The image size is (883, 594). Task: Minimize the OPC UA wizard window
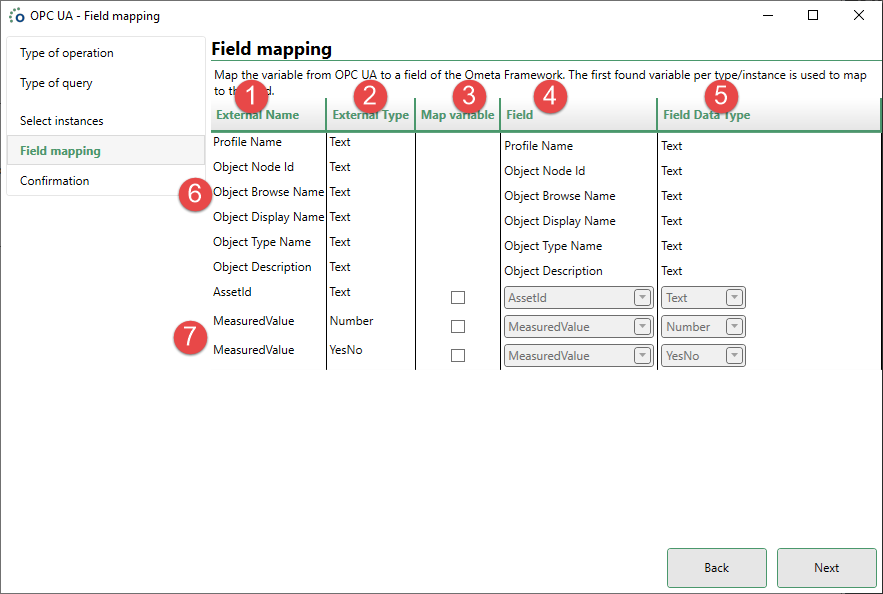point(767,16)
